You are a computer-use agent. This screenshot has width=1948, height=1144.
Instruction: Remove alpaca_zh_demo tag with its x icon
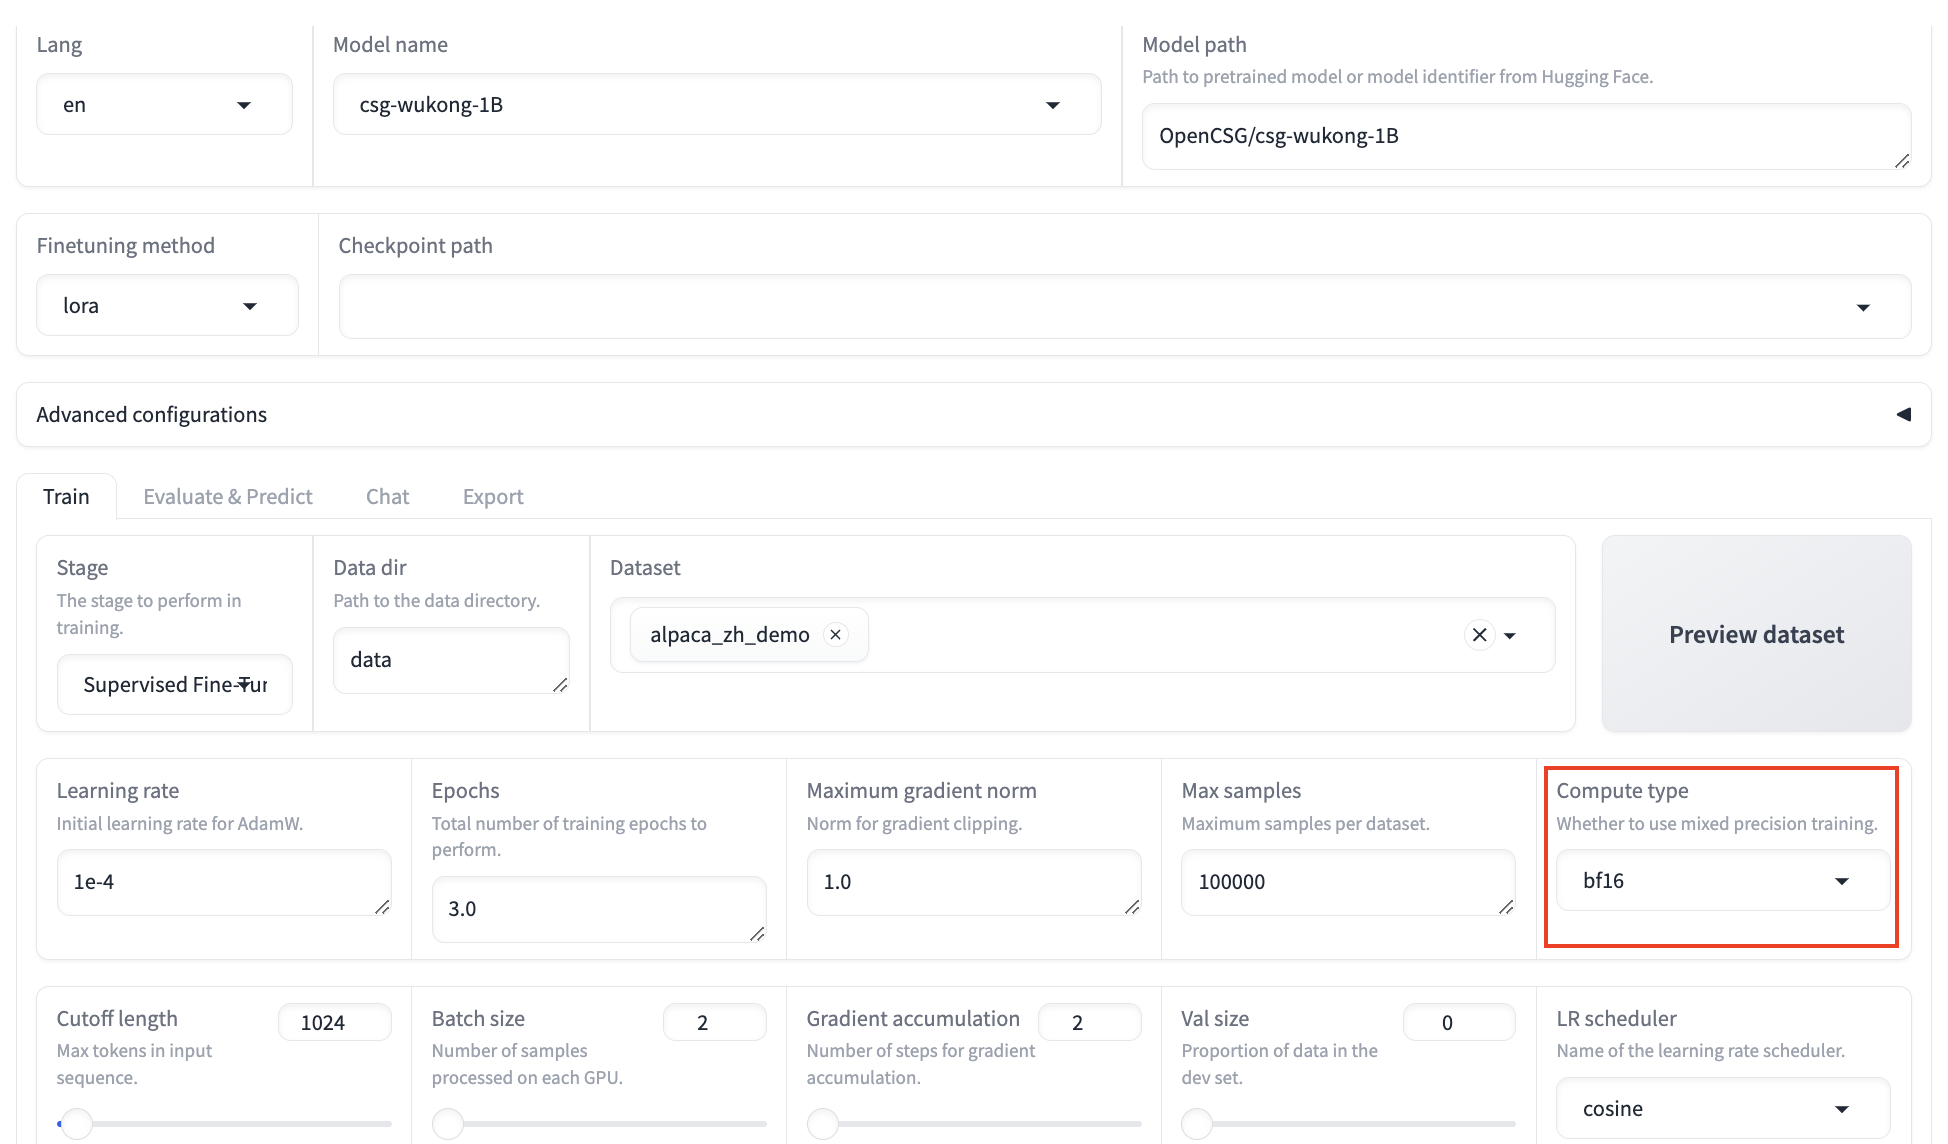pyautogui.click(x=835, y=634)
